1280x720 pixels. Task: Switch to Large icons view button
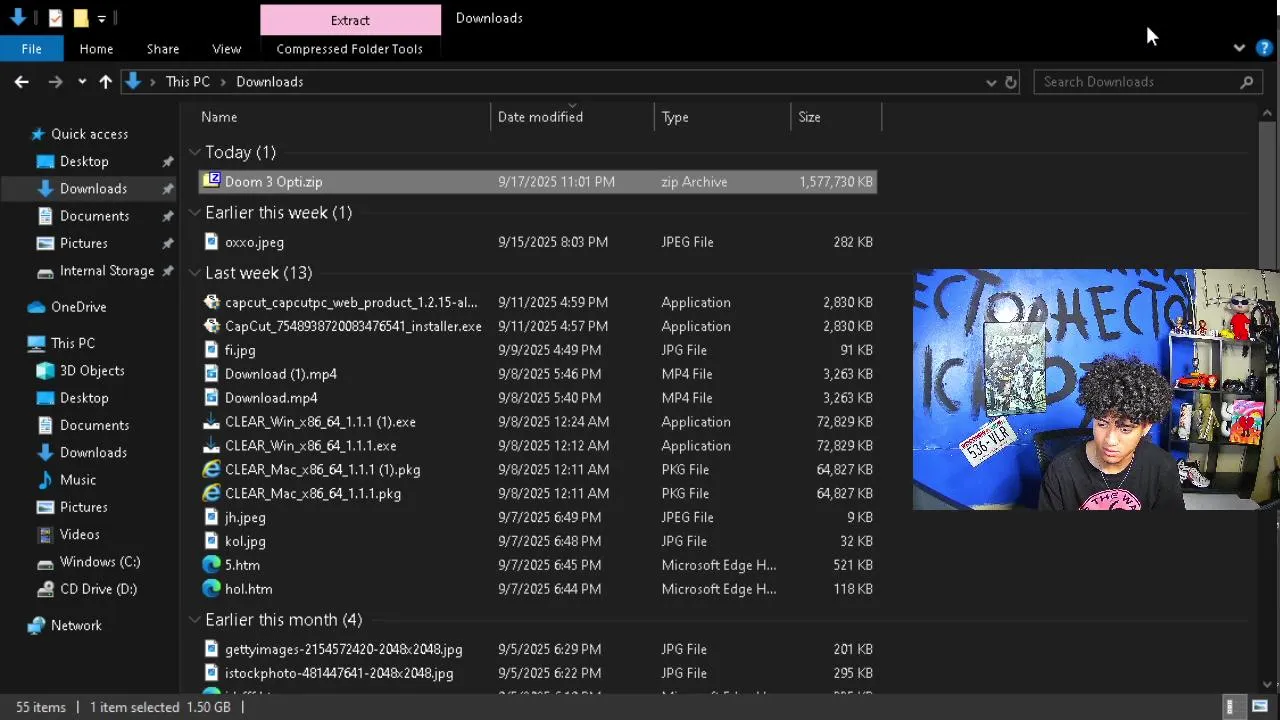pos(1260,707)
